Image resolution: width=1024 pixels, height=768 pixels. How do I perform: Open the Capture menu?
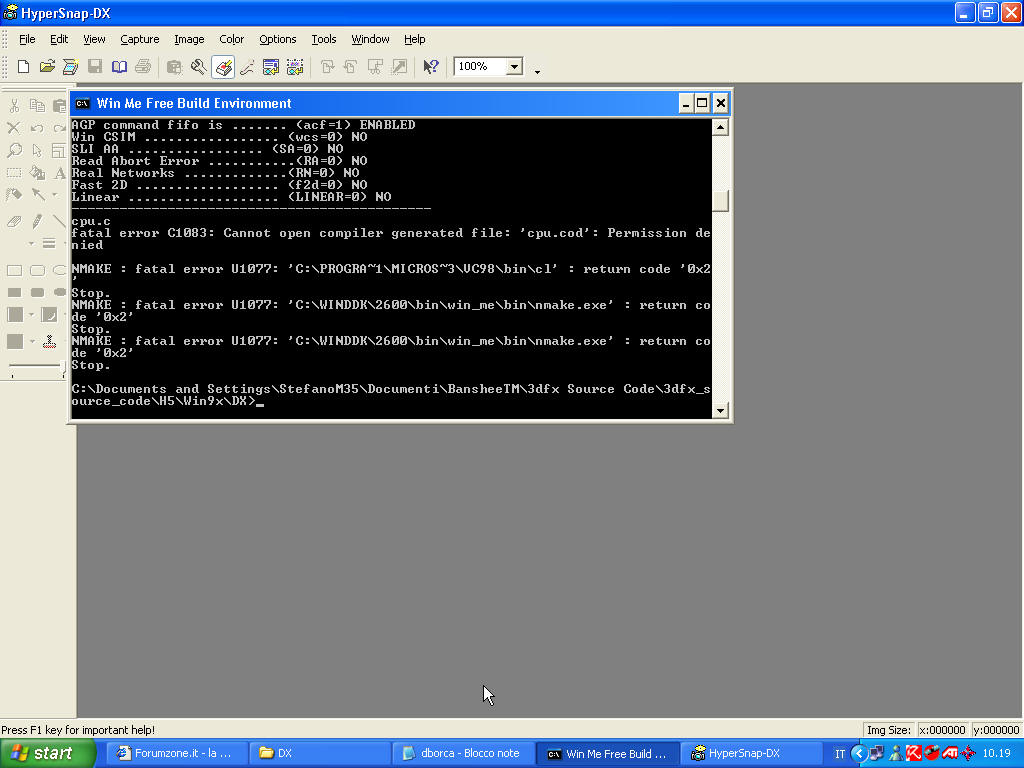pyautogui.click(x=140, y=39)
